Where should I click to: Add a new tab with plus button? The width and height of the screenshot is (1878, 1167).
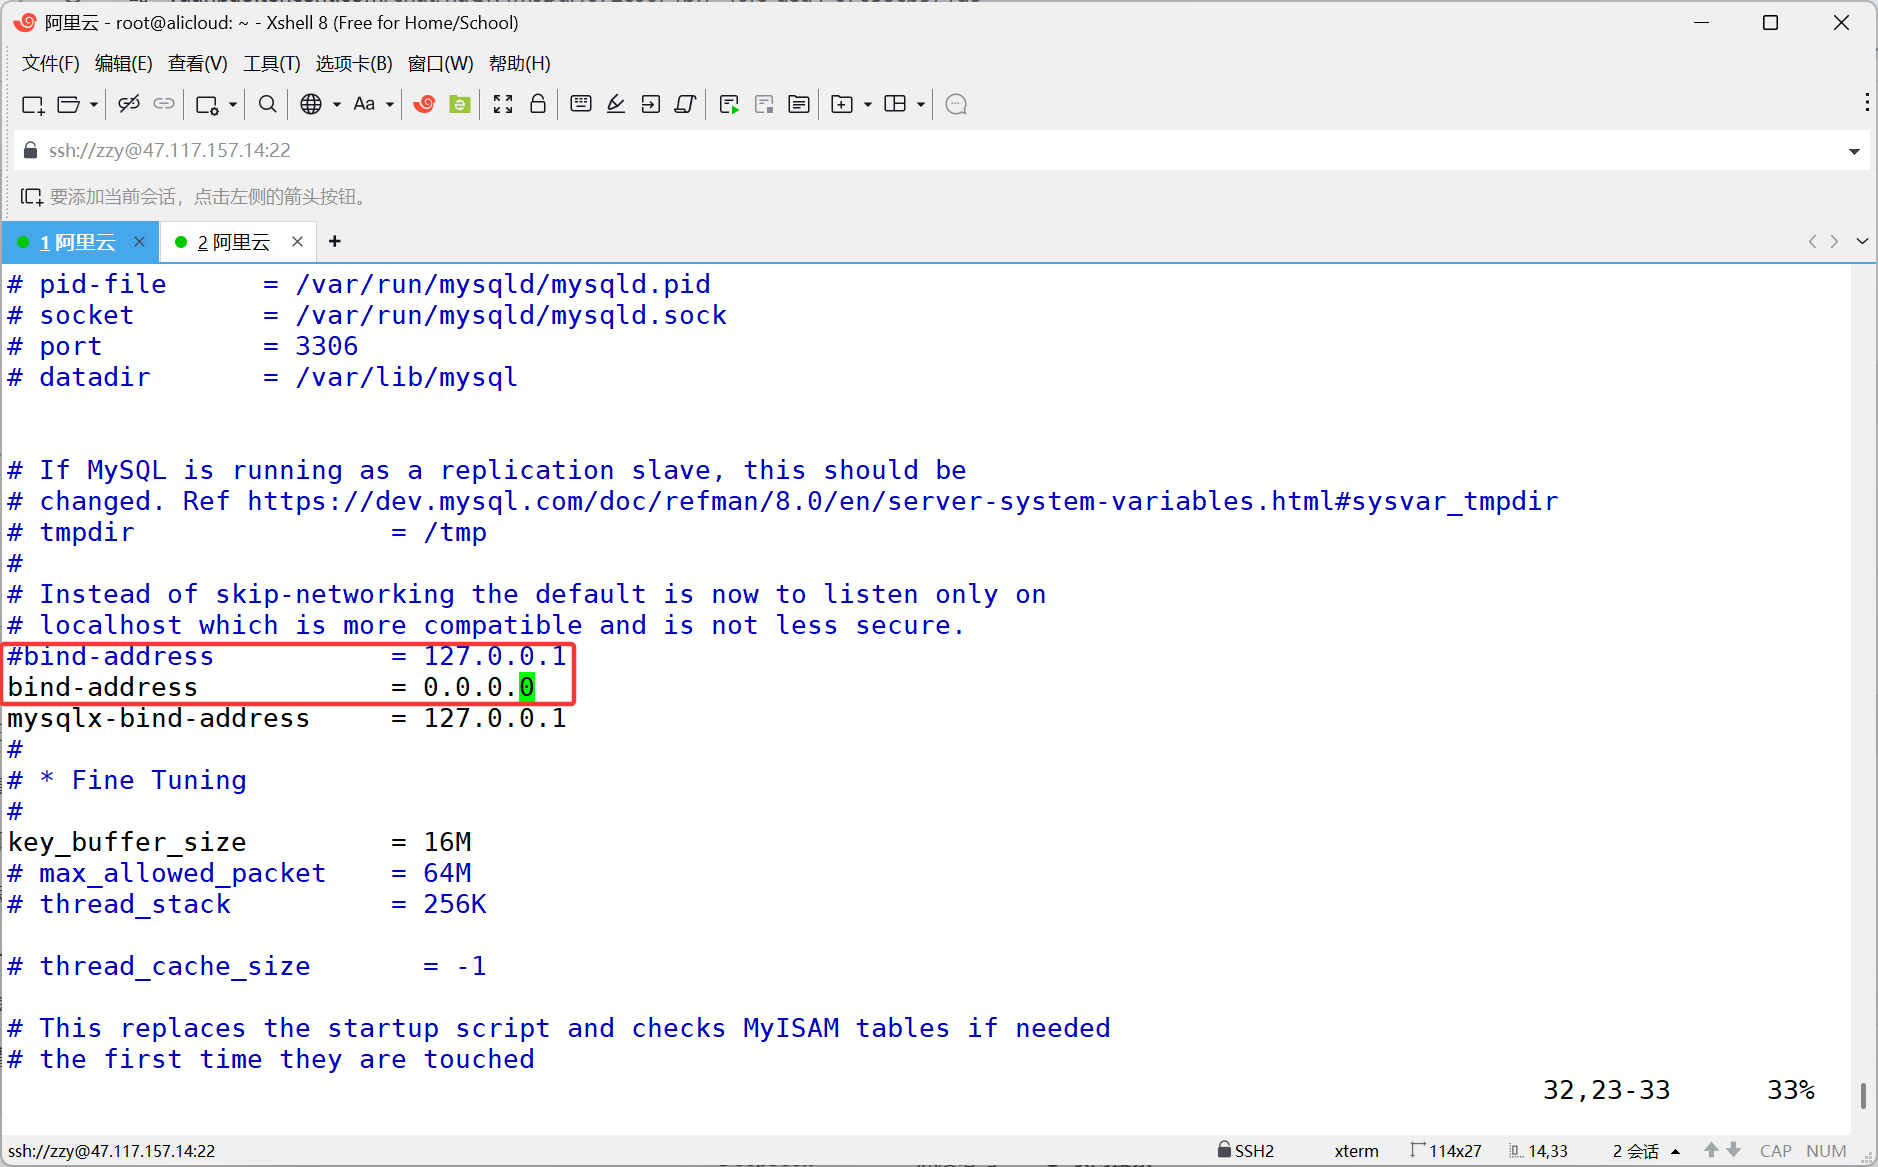[x=335, y=241]
